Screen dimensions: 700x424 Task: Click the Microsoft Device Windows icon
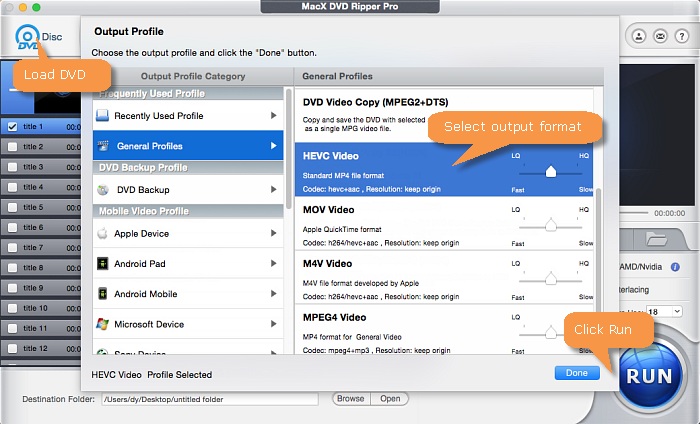(103, 324)
